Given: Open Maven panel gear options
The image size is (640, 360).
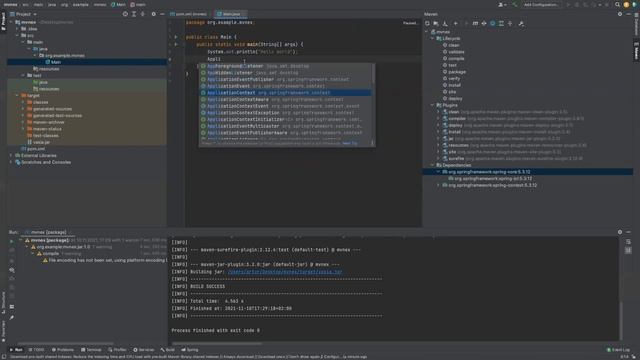Looking at the screenshot, I should [620, 14].
